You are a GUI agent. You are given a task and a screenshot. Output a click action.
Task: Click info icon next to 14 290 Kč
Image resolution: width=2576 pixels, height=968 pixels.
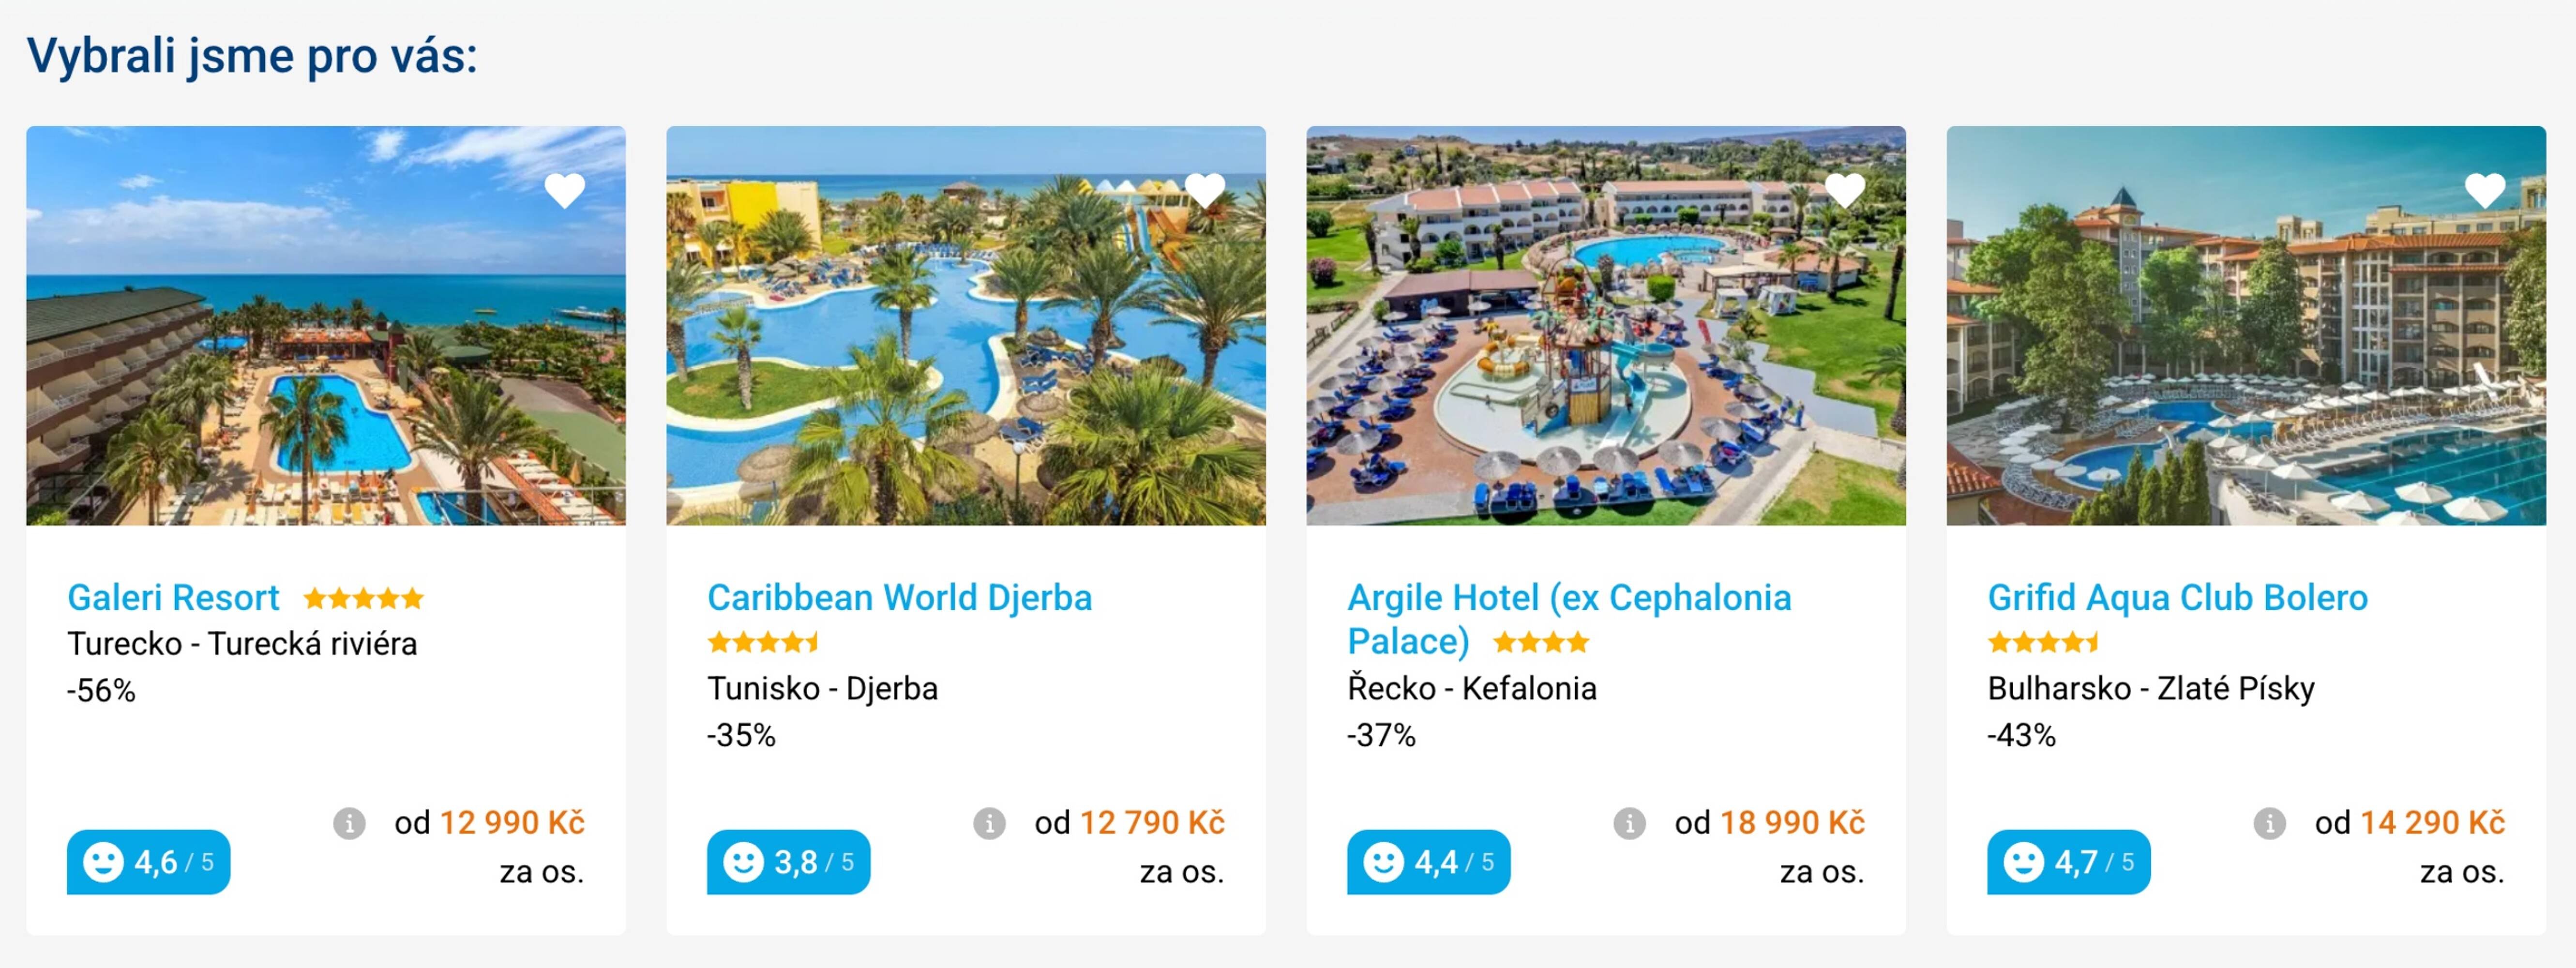(2269, 824)
